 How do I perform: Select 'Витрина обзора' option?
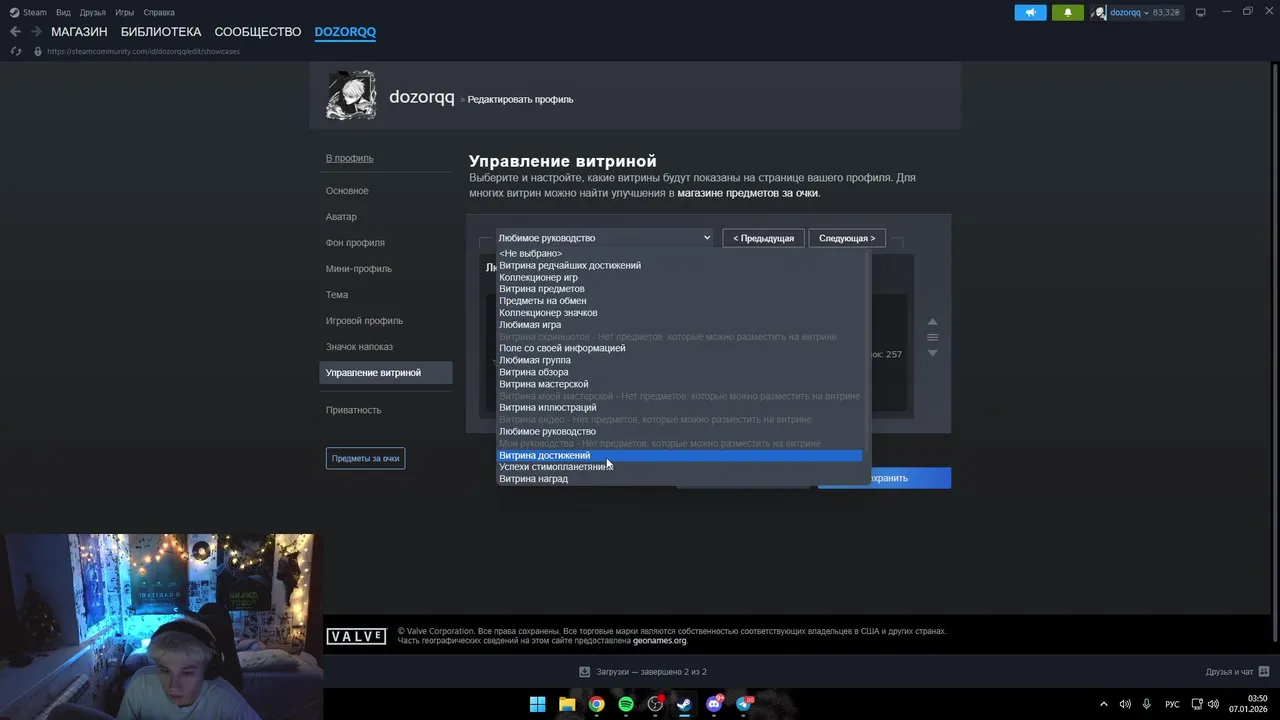click(x=681, y=372)
